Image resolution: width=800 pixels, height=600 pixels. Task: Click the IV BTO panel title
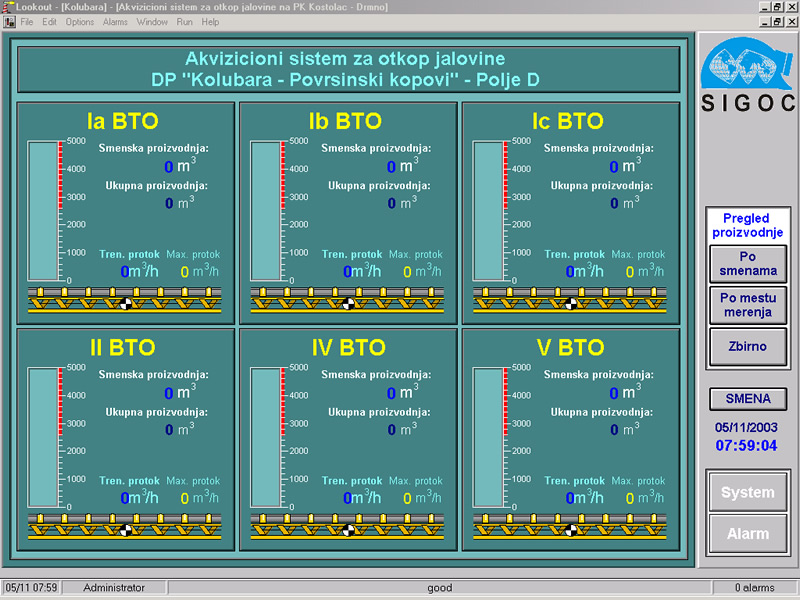point(349,348)
